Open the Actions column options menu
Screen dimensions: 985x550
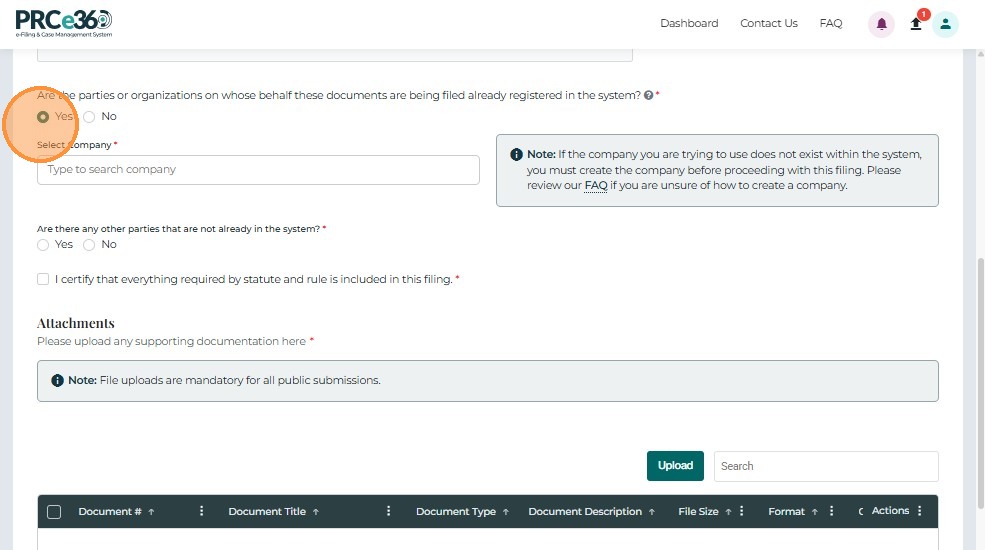point(920,511)
